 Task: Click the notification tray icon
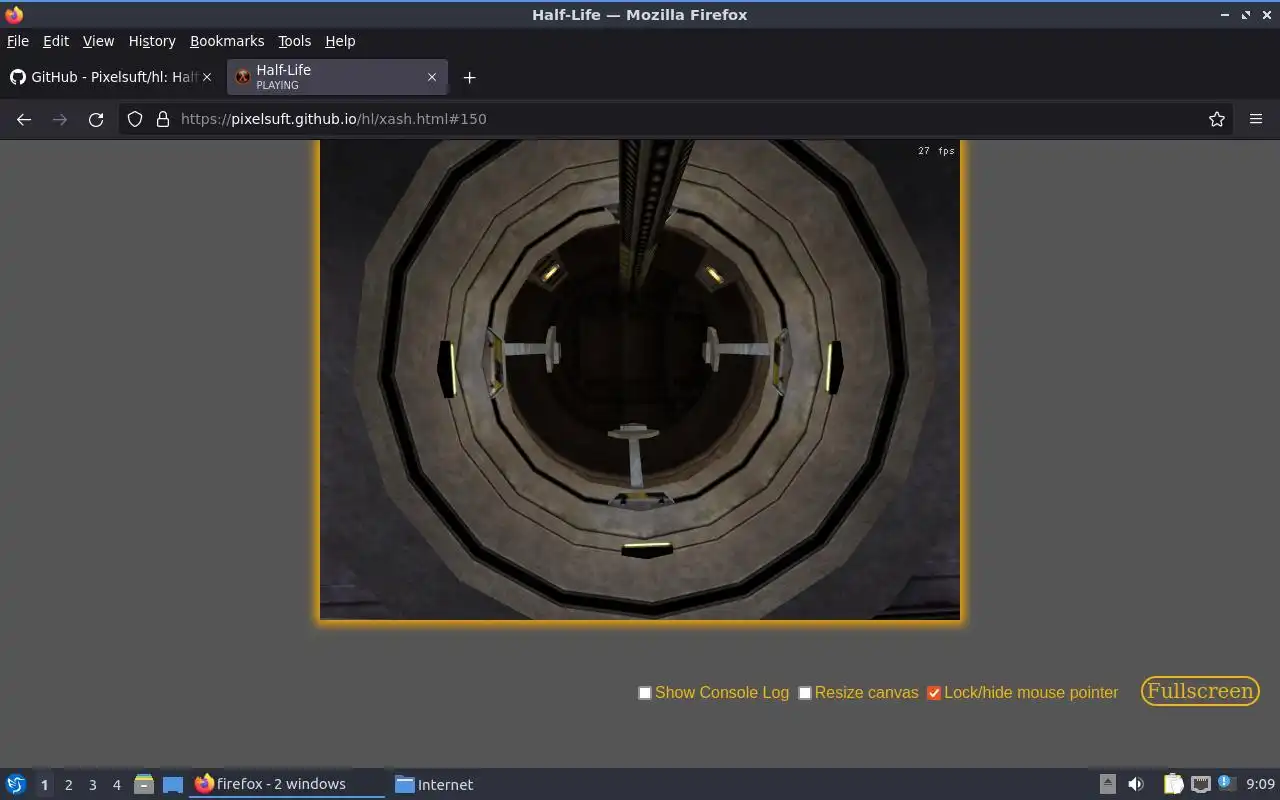tap(1227, 783)
